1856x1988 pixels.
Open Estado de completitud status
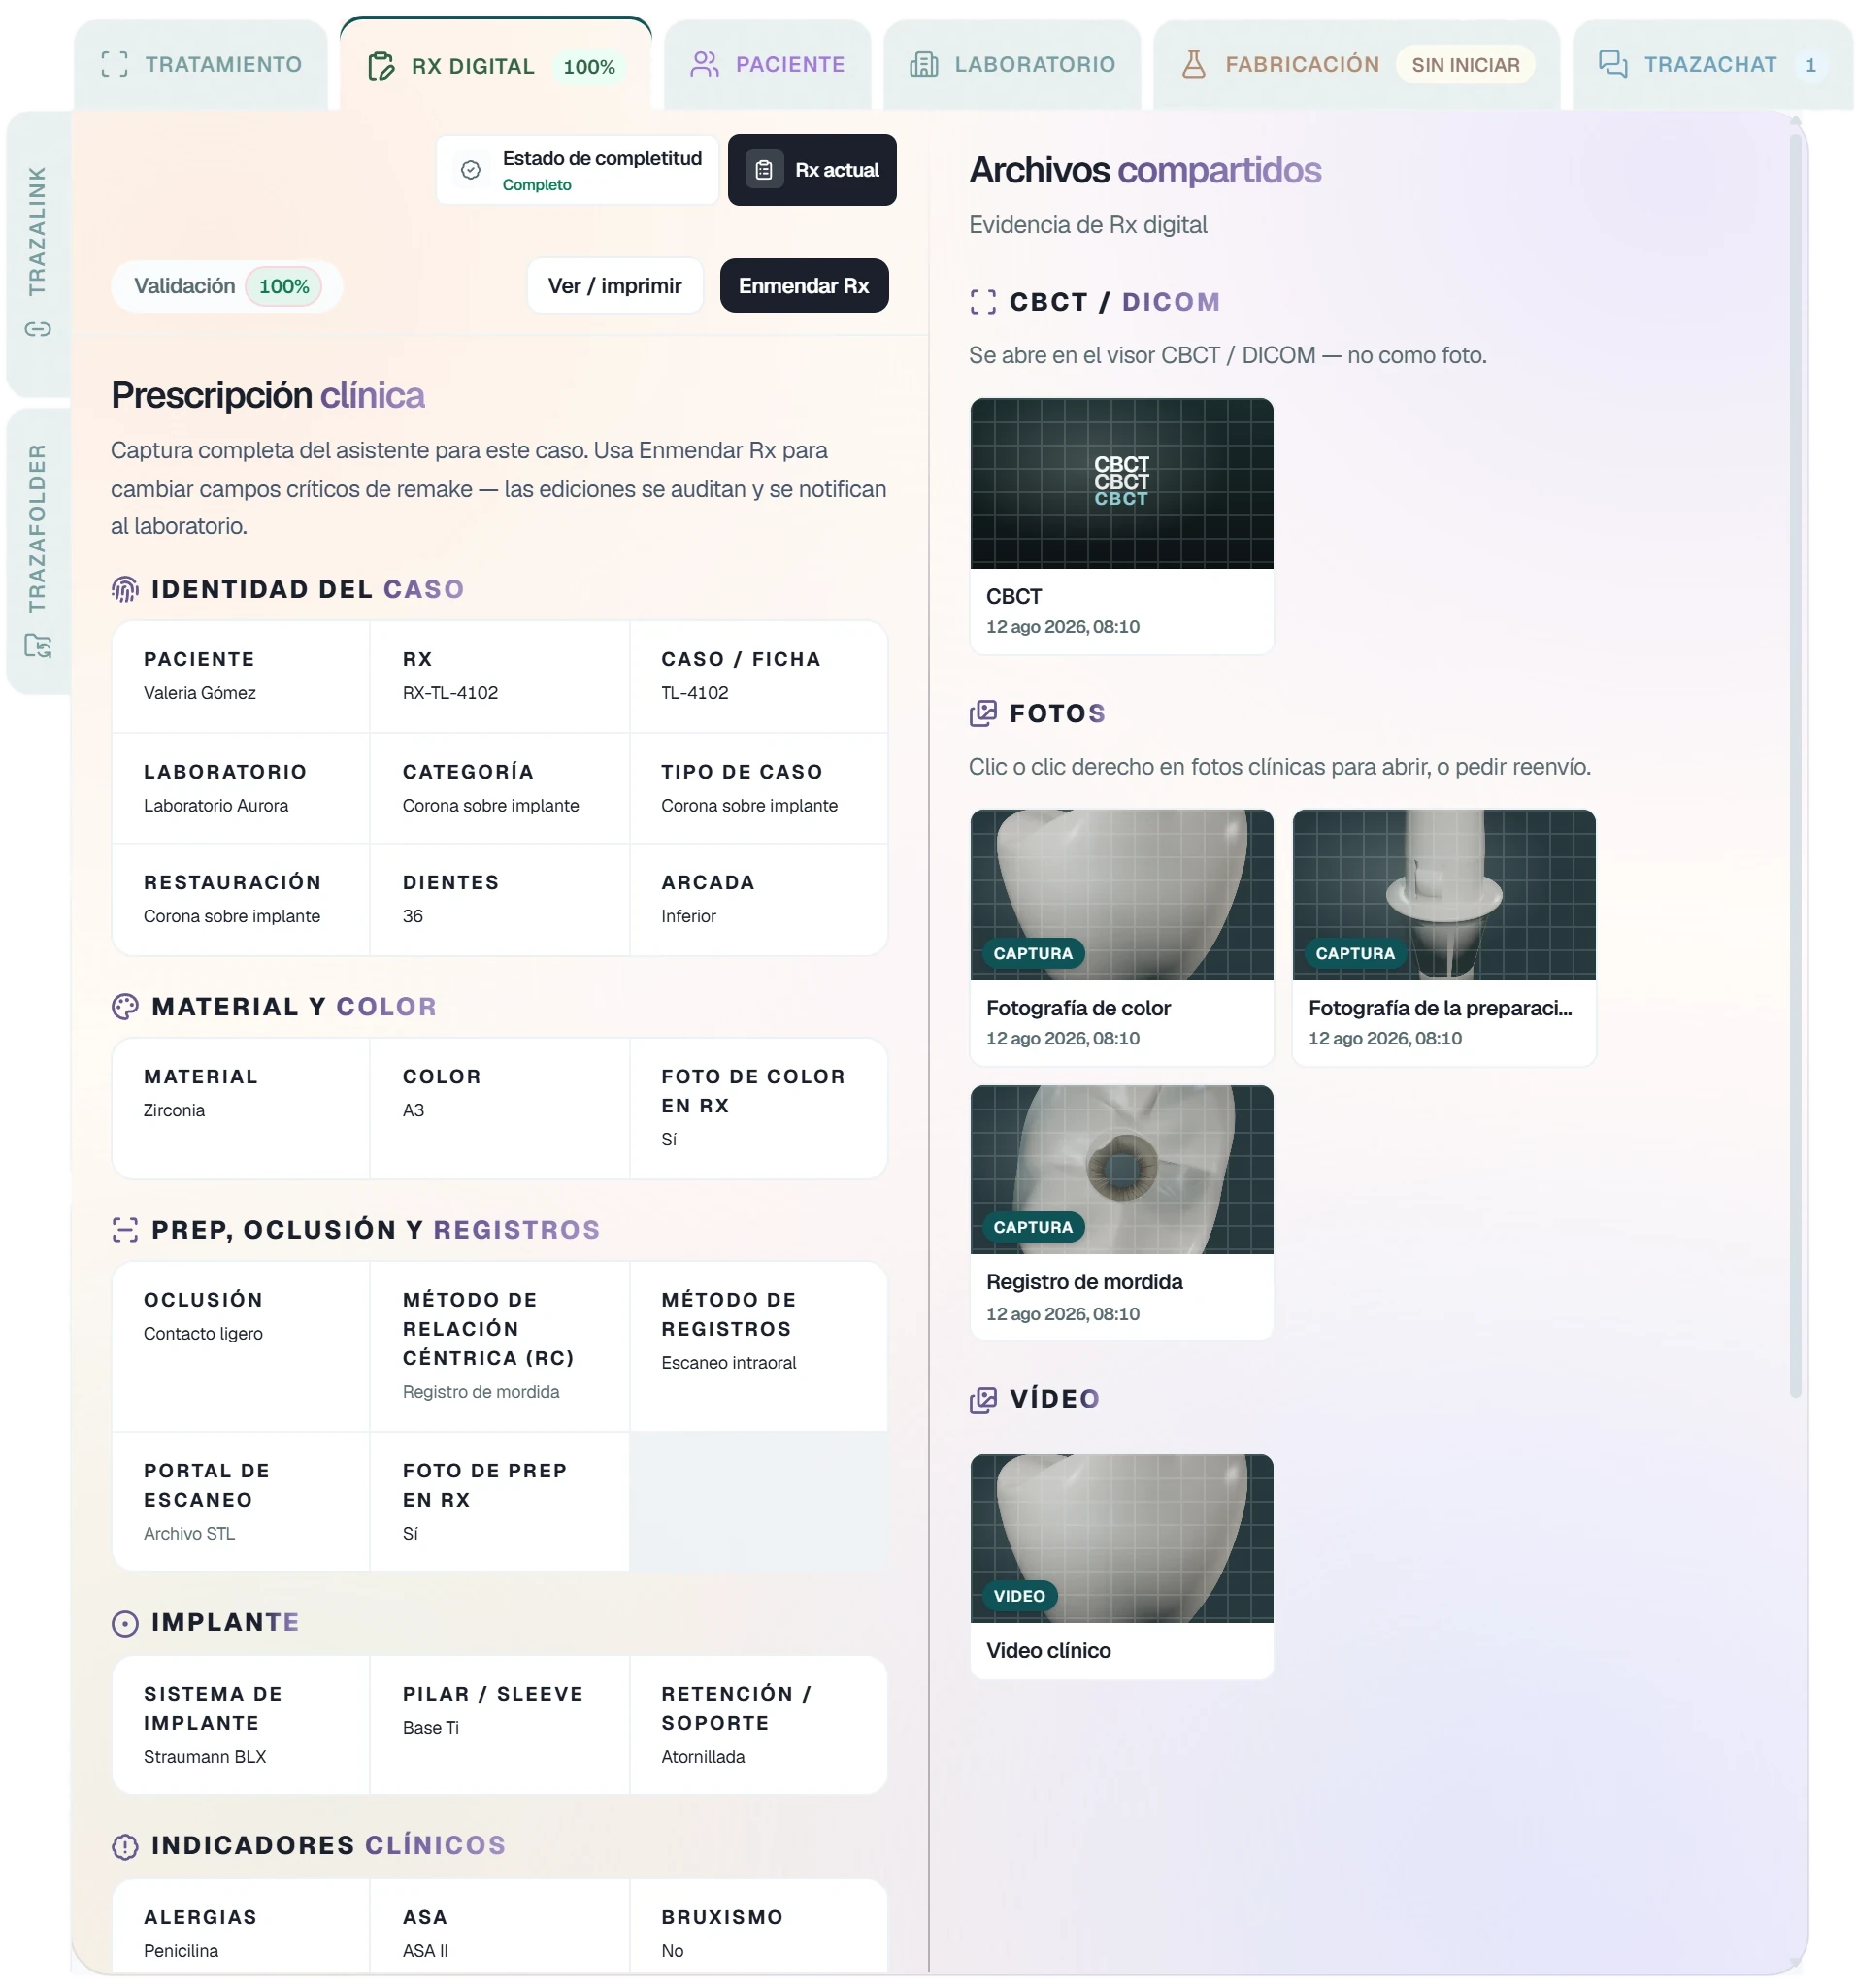point(578,170)
